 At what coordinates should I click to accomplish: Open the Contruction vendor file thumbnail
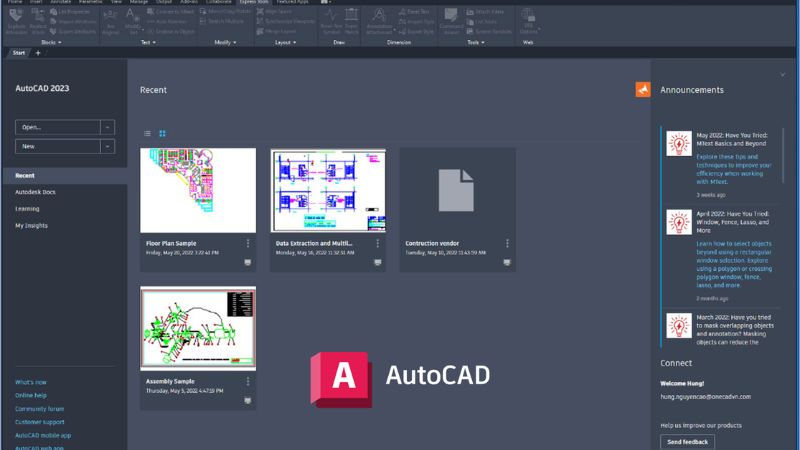457,190
